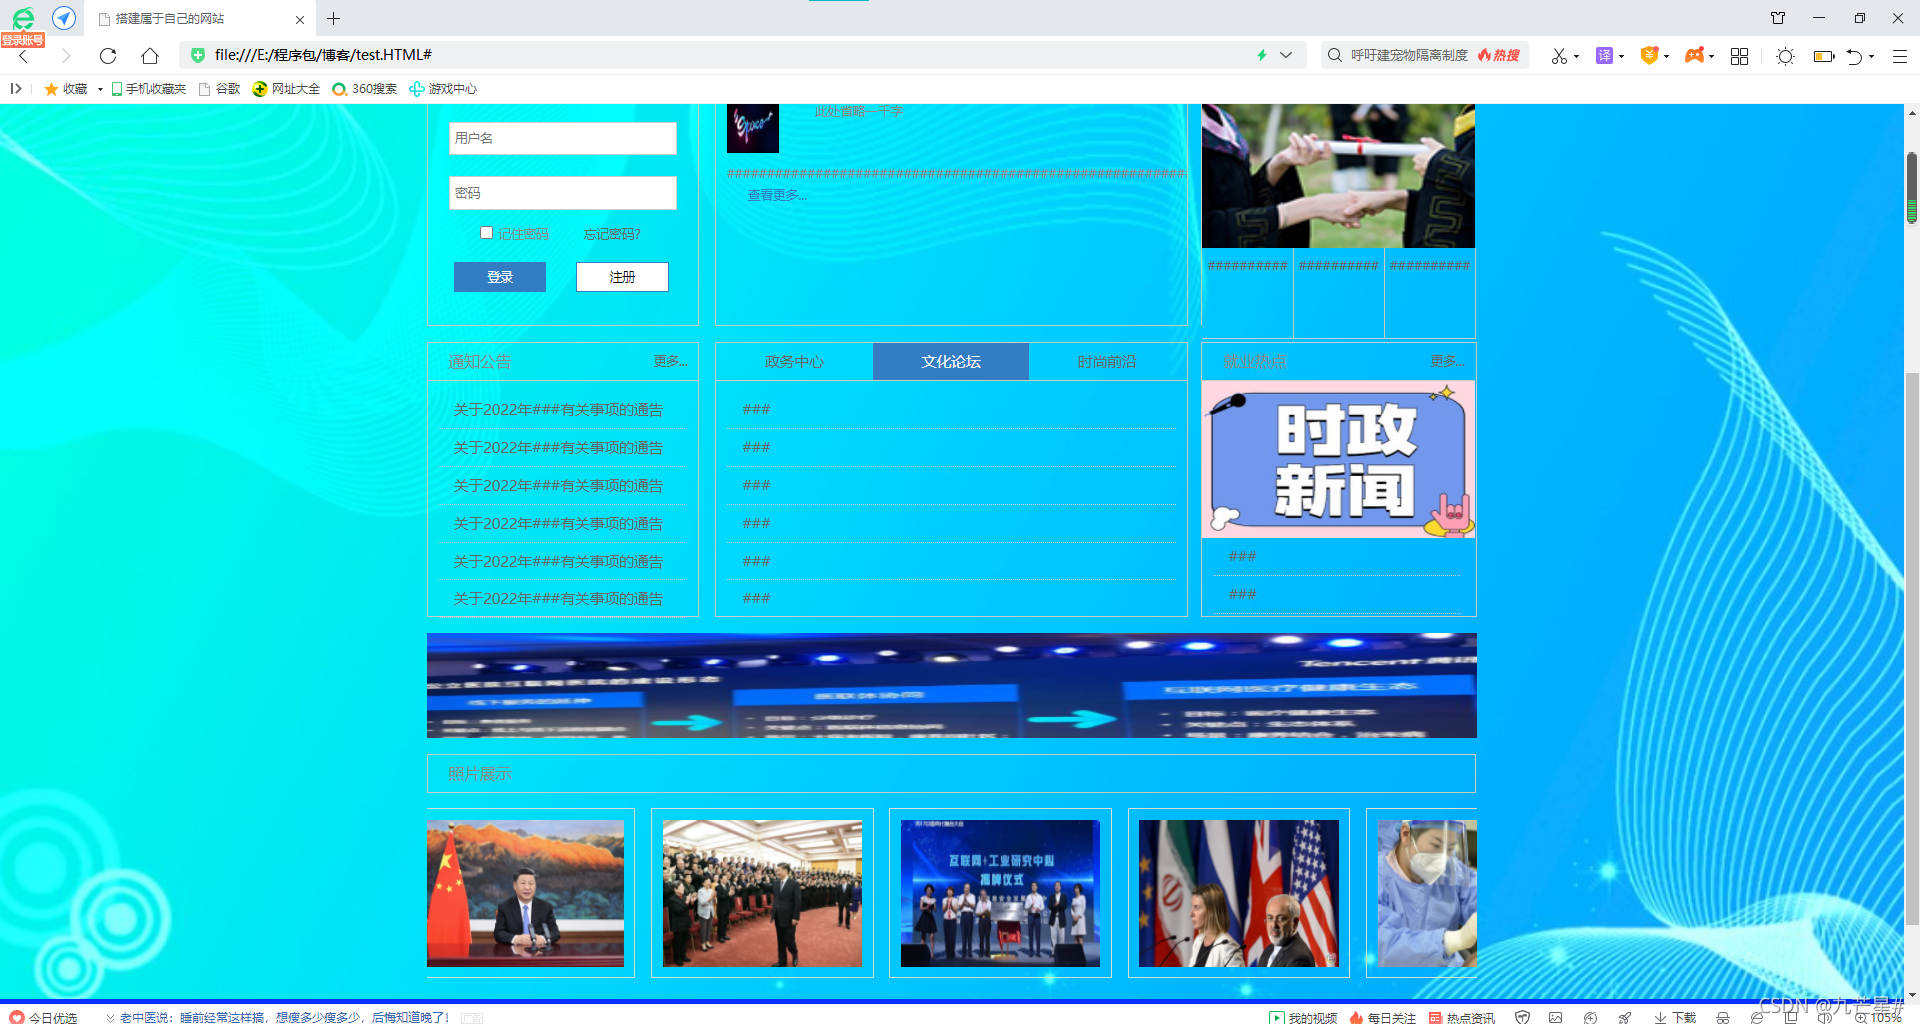Open 热点资讯 in status bar
The height and width of the screenshot is (1024, 1920).
[1462, 1017]
